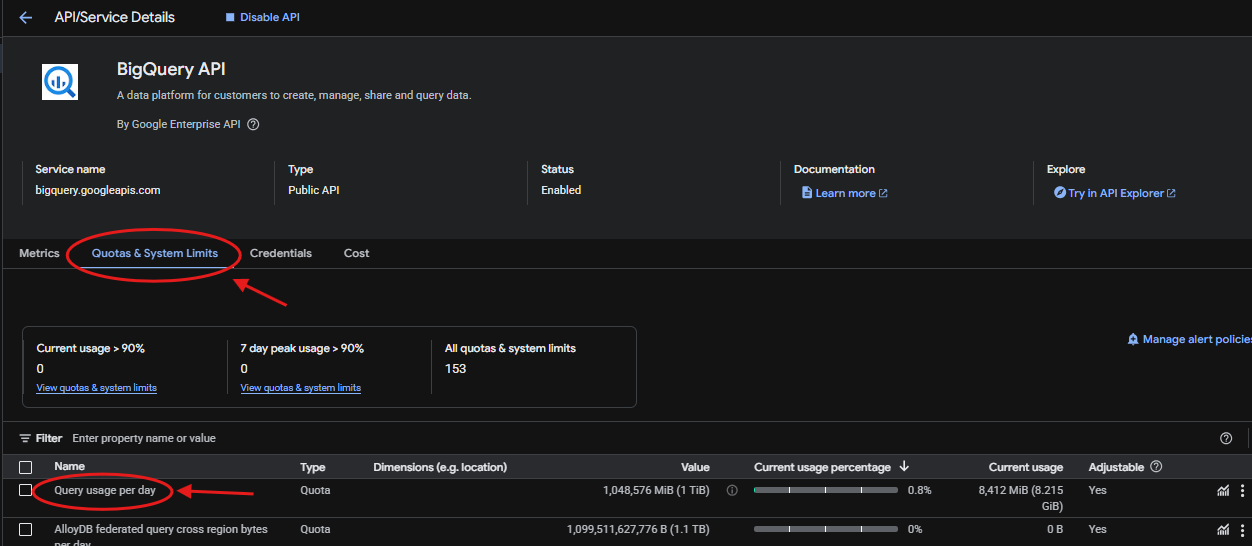Image resolution: width=1252 pixels, height=546 pixels.
Task: Click the Dimensions (e.g. location) column header
Action: coord(440,467)
